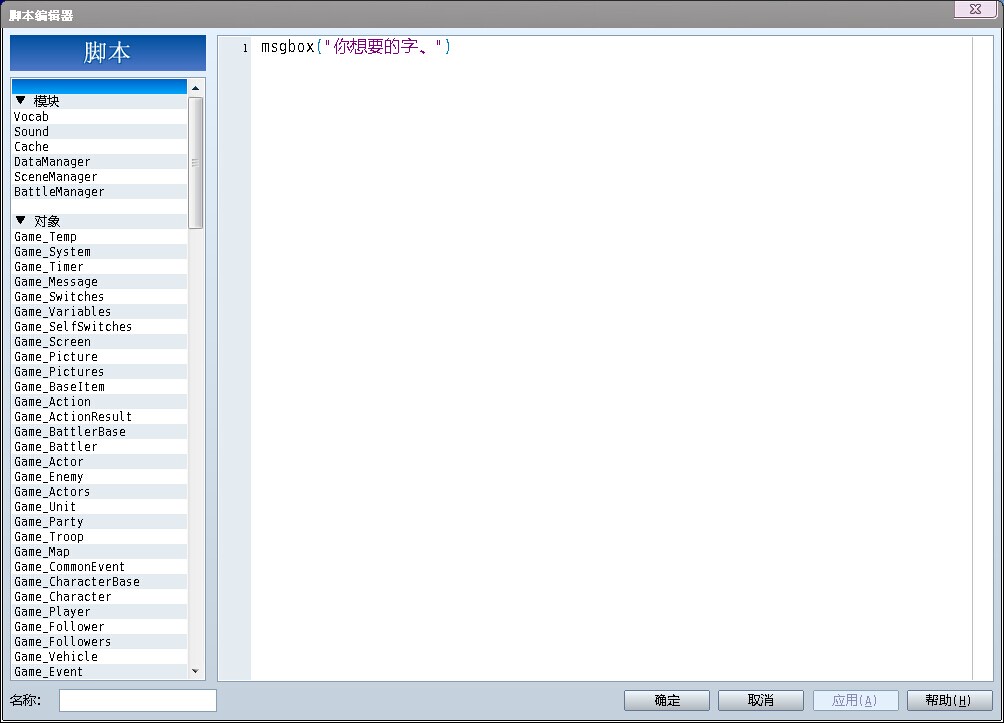Select Game_Event in the script list
Viewport: 1004px width, 723px height.
[x=99, y=672]
